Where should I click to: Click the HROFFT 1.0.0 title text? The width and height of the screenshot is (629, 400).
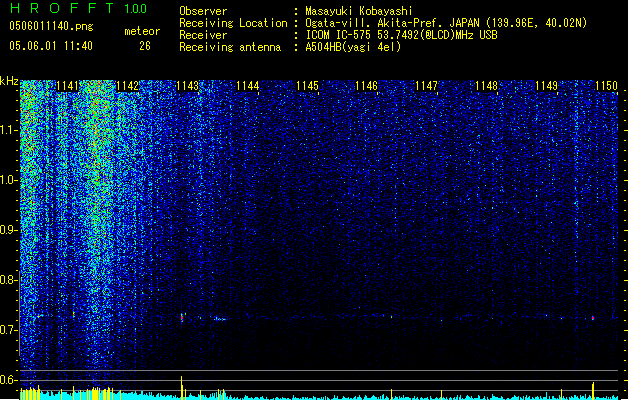tap(78, 8)
